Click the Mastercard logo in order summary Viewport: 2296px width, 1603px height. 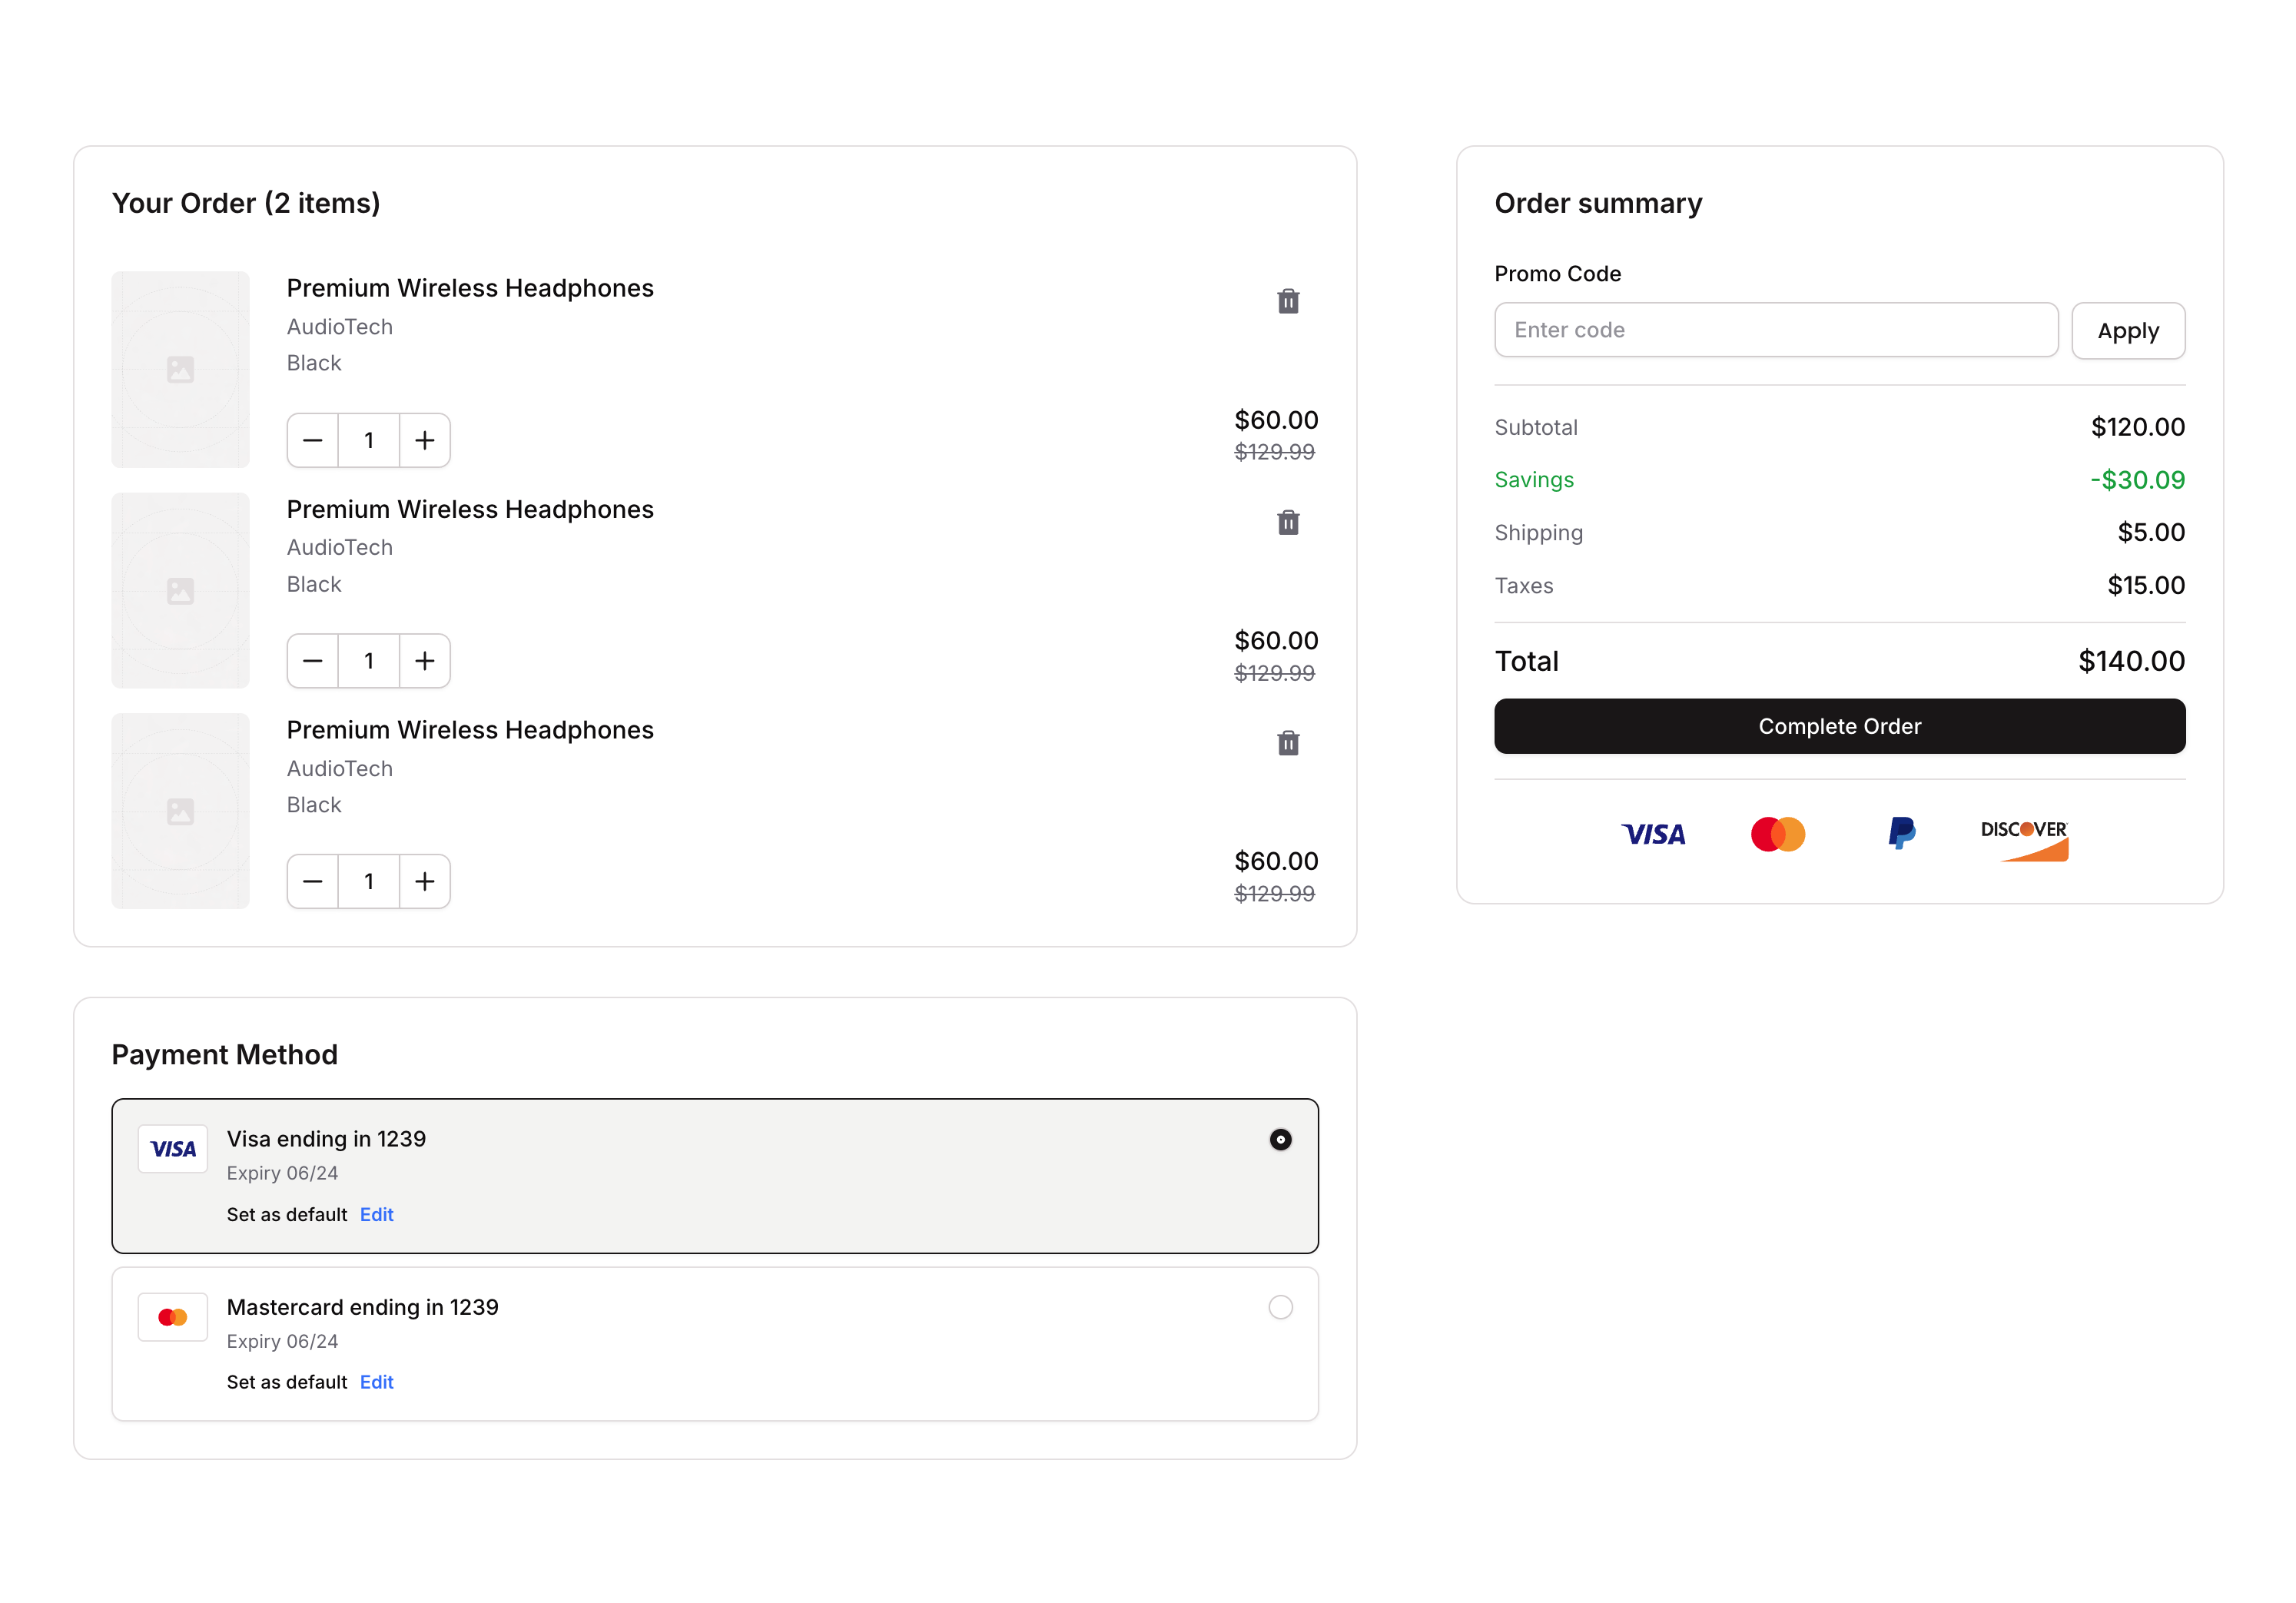point(1777,834)
